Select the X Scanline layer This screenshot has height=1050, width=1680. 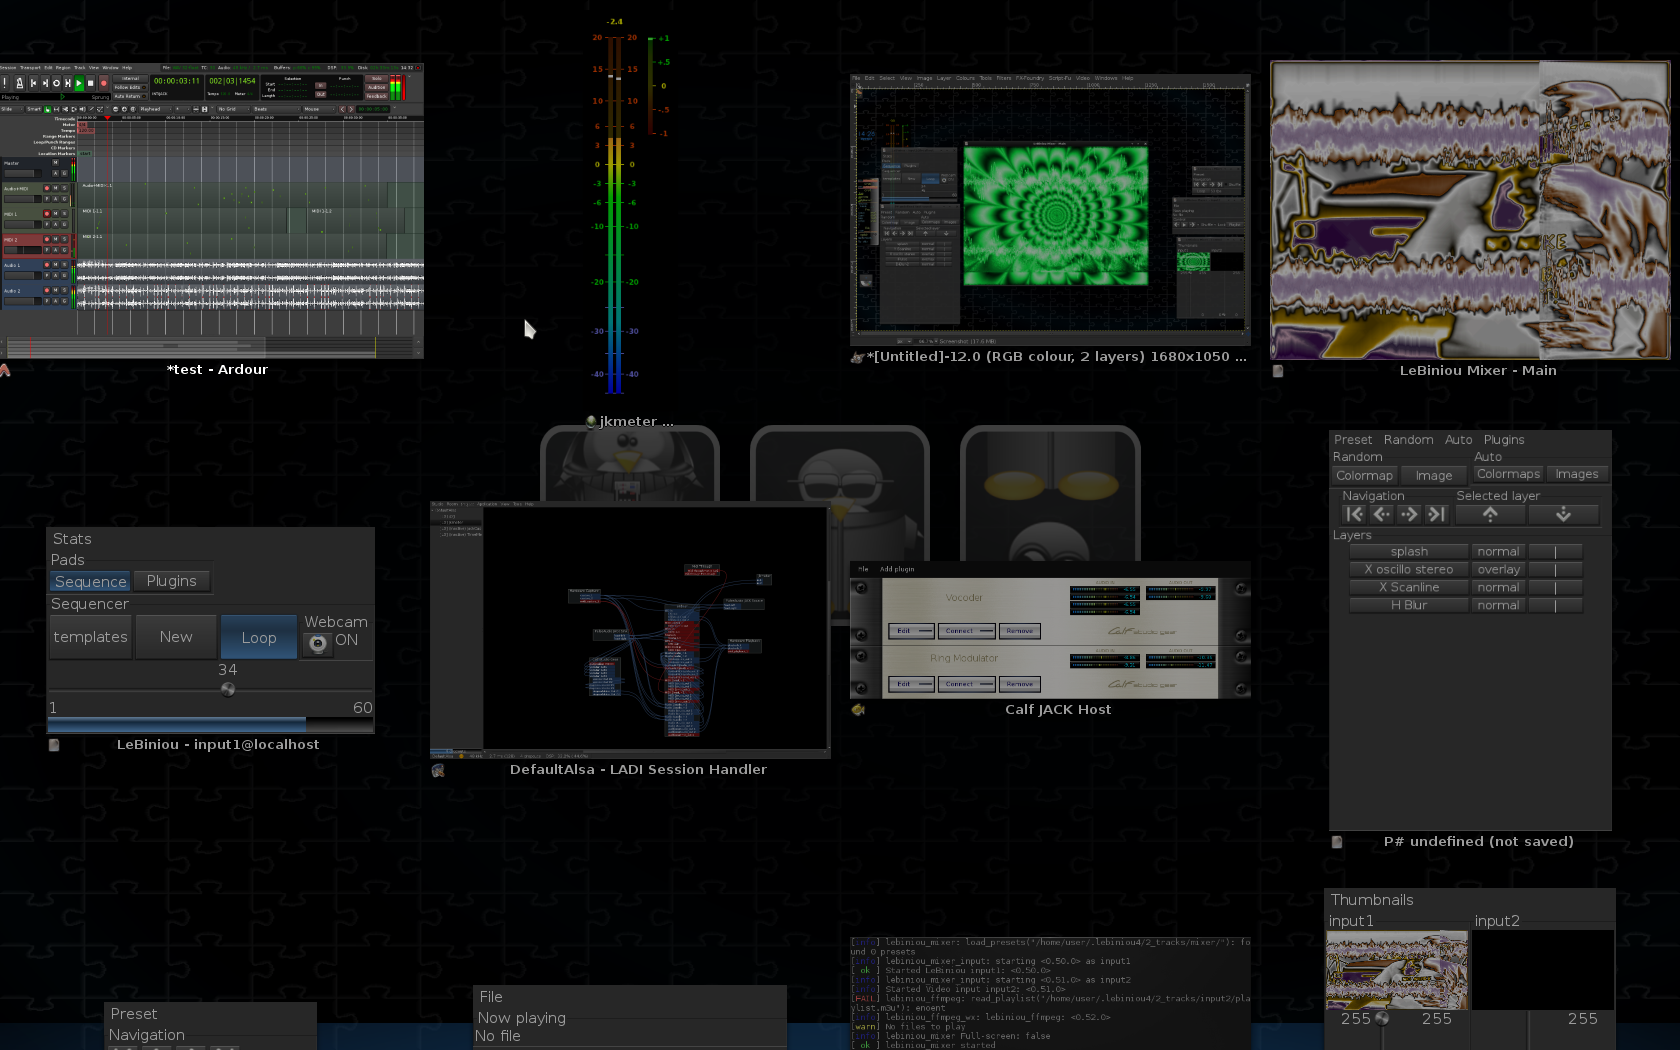coord(1409,588)
